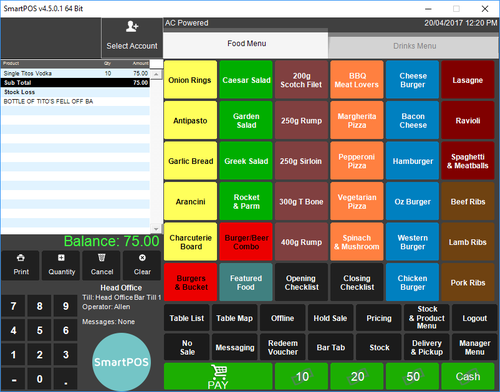Image resolution: width=500 pixels, height=392 pixels.
Task: Select 200g Scotch Filet
Action: [x=301, y=80]
